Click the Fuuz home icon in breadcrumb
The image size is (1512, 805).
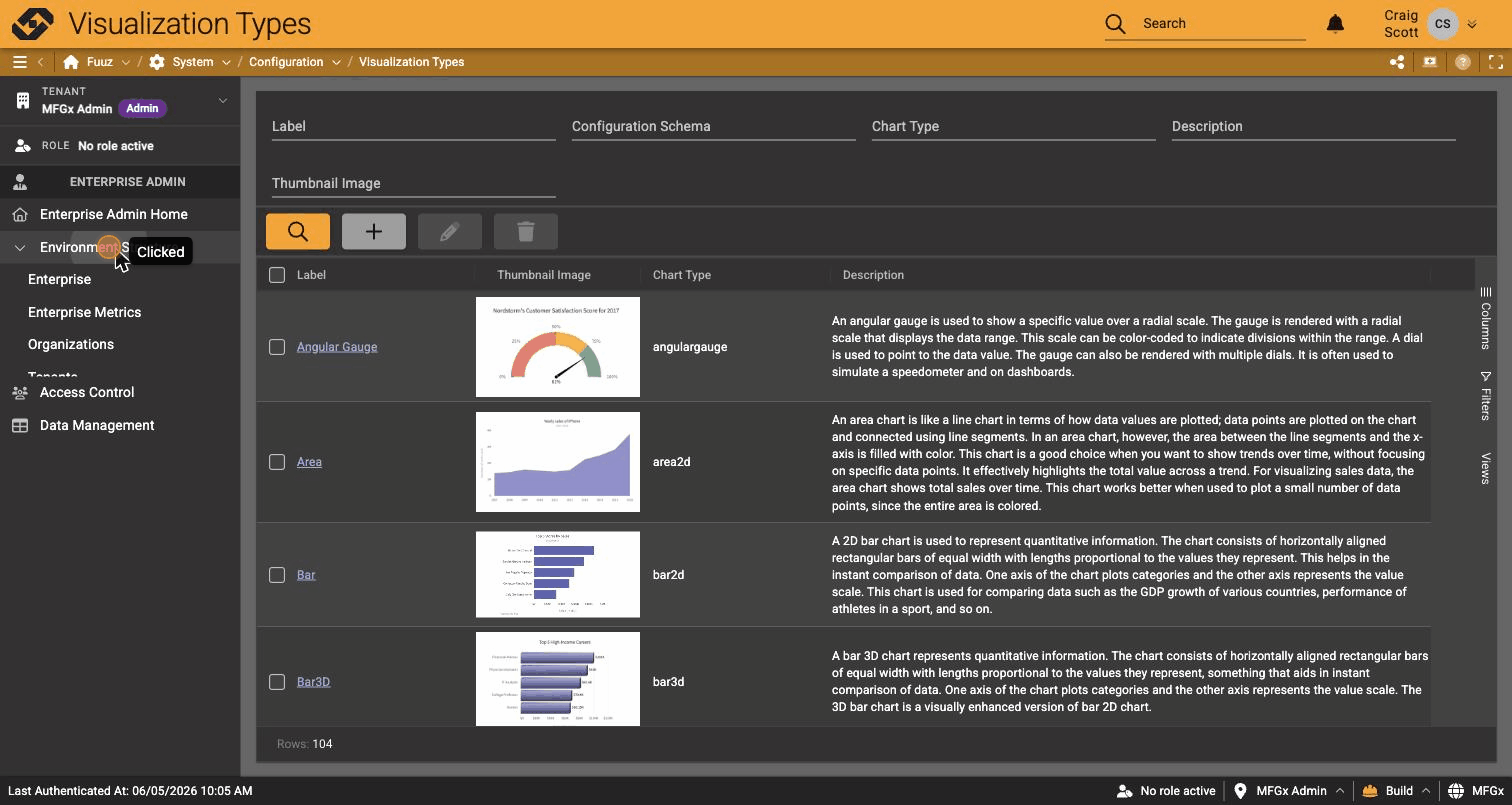tap(71, 62)
